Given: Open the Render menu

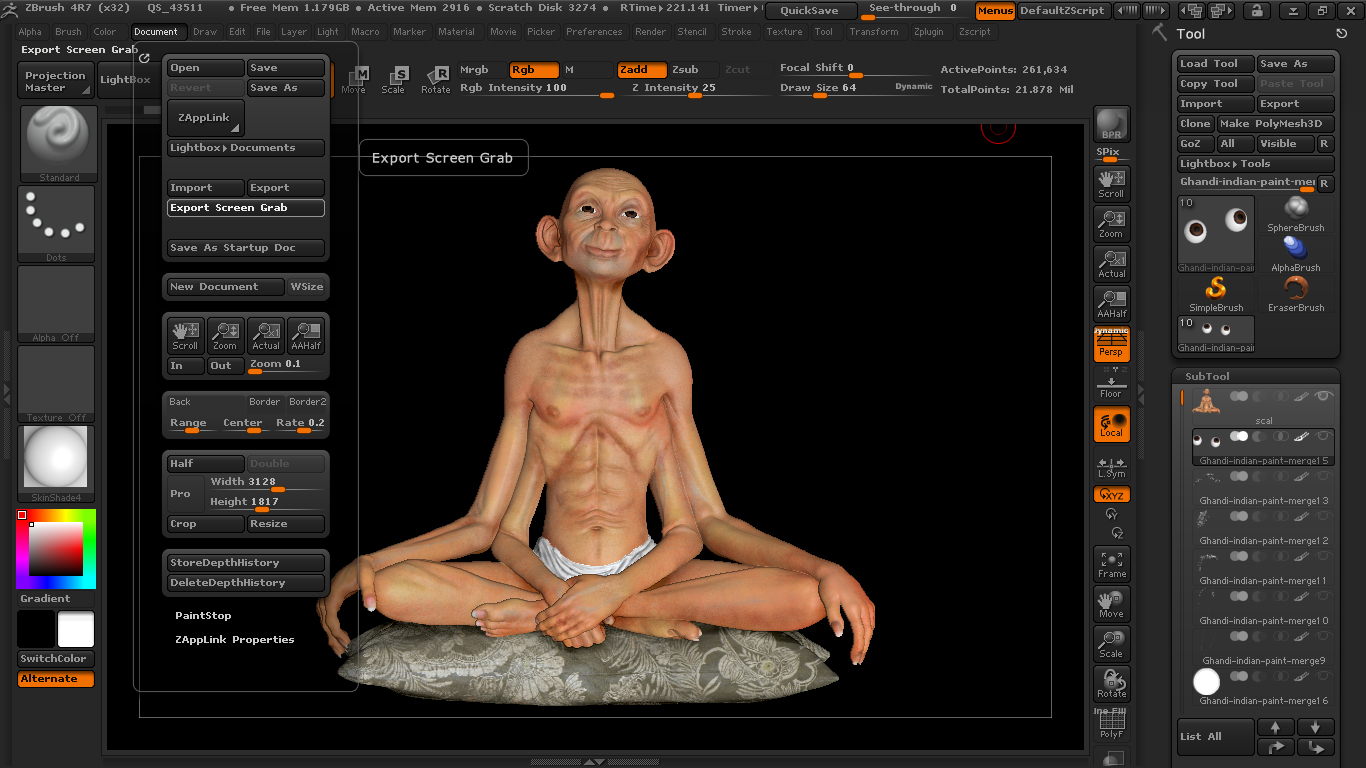Looking at the screenshot, I should [x=651, y=32].
